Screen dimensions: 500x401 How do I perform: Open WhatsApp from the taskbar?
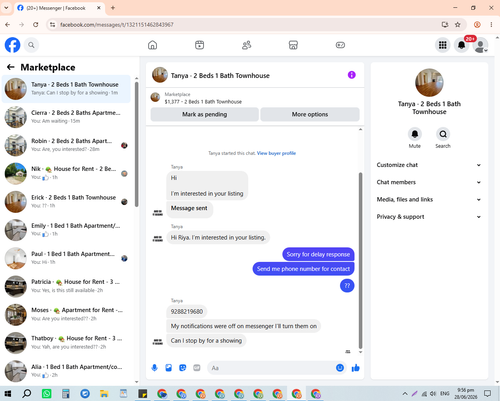pos(46,394)
